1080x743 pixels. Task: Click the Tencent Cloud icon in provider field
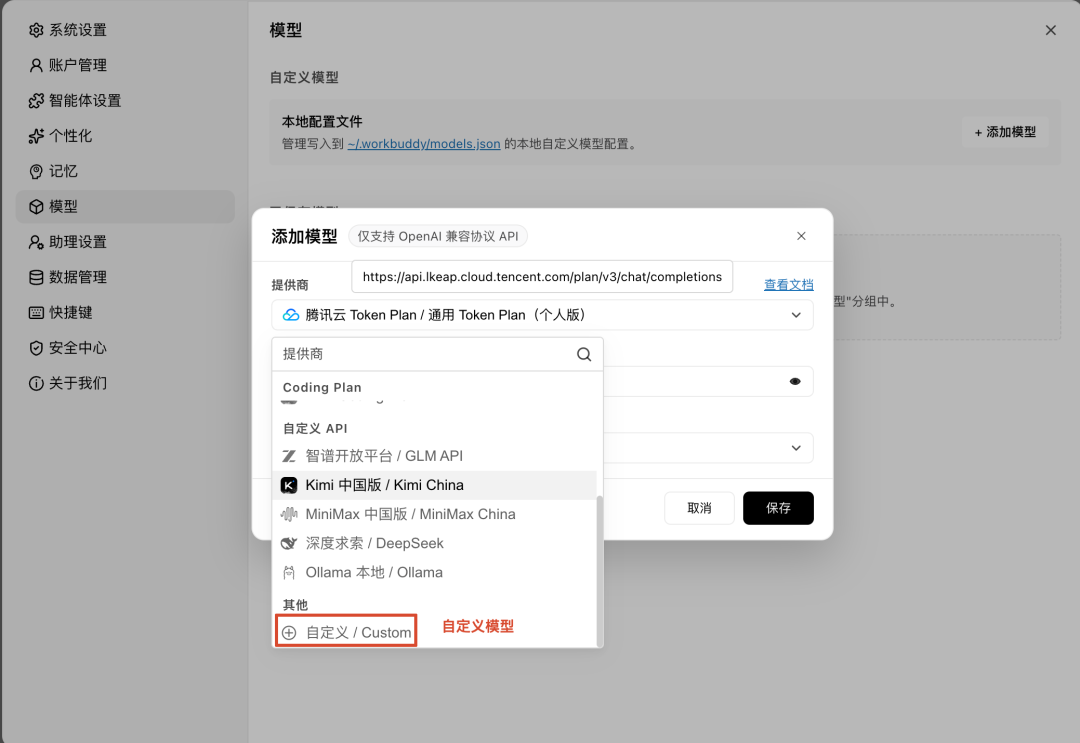click(291, 315)
